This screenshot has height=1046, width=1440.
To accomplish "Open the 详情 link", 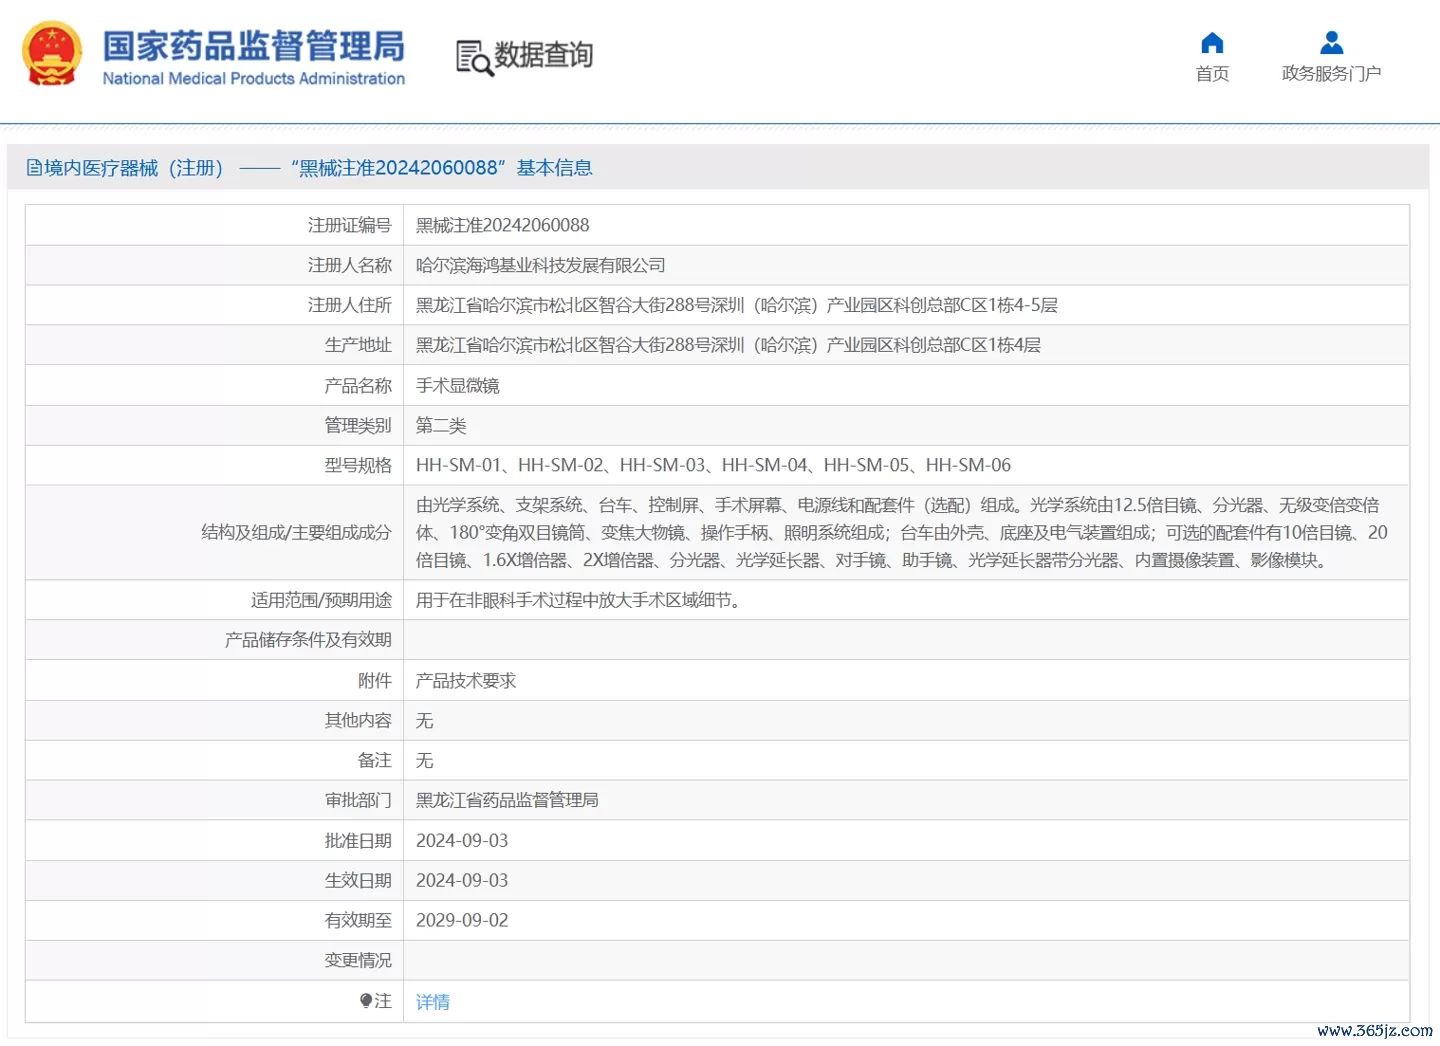I will coord(433,1002).
